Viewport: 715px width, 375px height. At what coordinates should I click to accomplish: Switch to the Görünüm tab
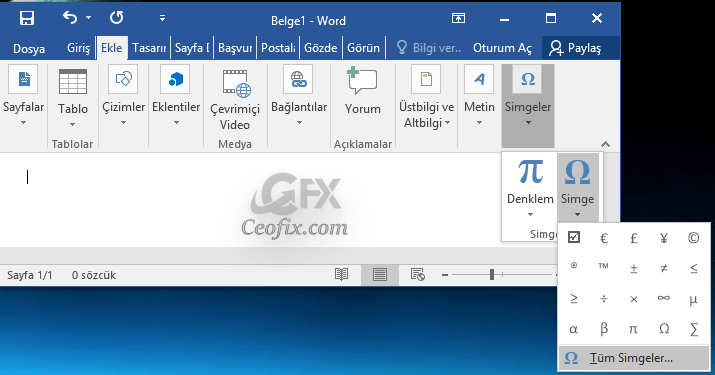[x=363, y=48]
